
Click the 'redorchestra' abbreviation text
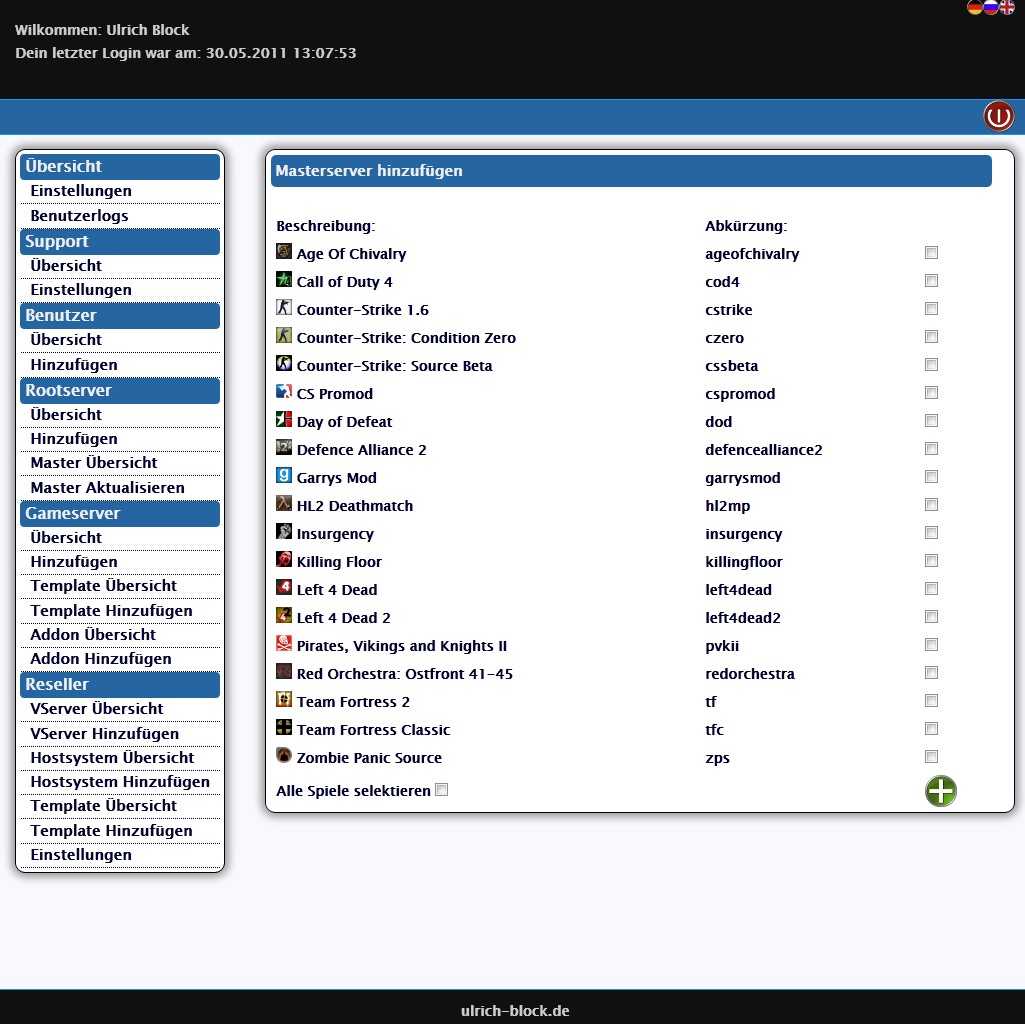point(750,674)
